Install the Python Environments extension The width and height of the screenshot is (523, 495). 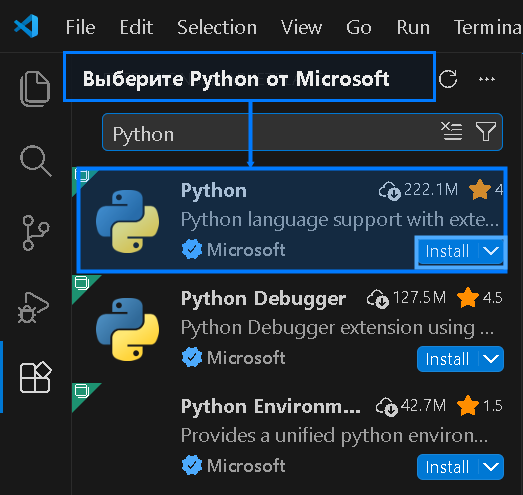pyautogui.click(x=447, y=467)
